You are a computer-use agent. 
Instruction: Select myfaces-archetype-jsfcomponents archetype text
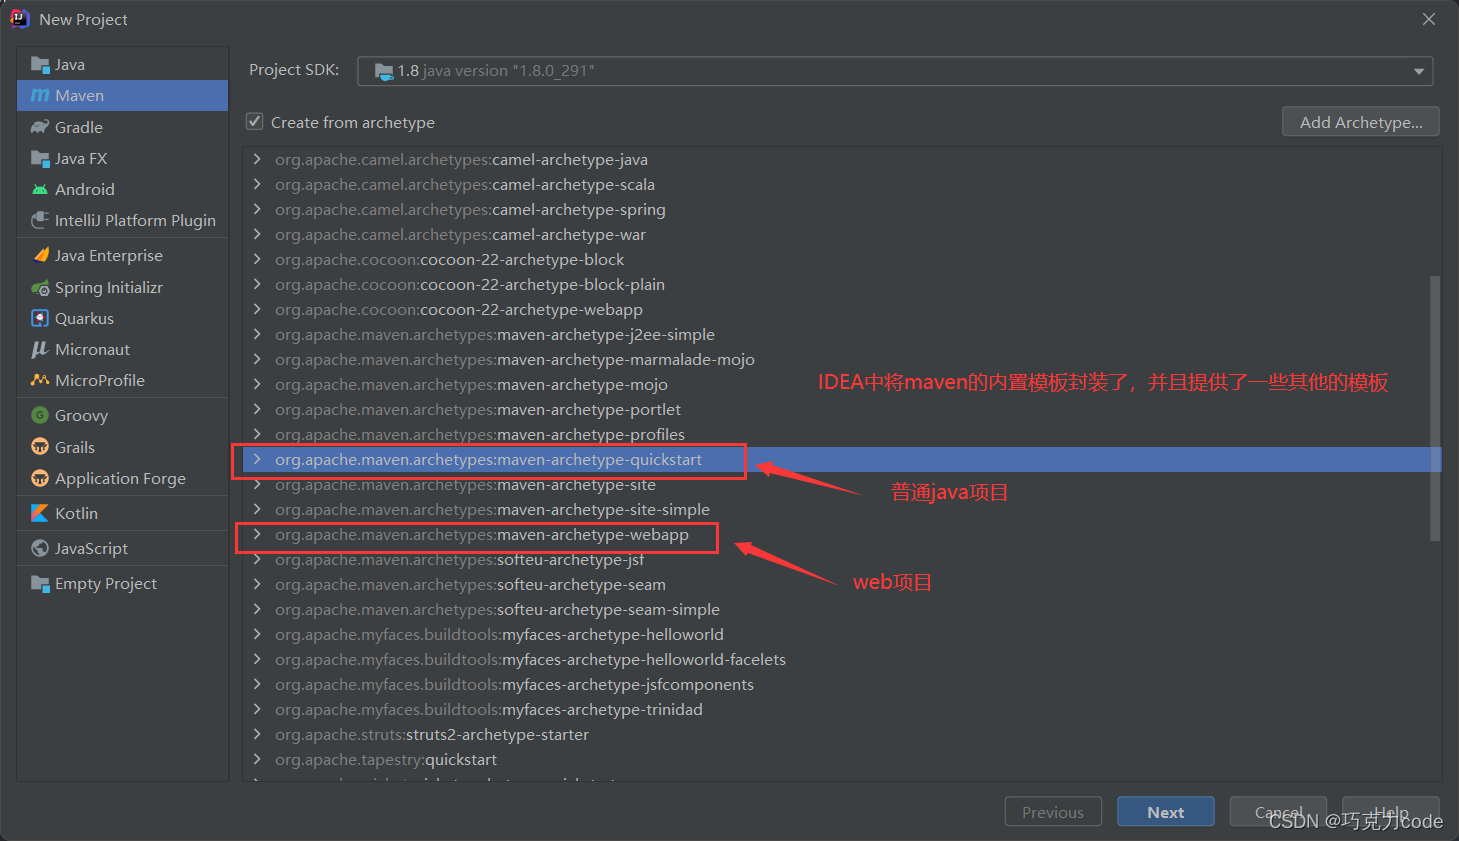point(514,684)
